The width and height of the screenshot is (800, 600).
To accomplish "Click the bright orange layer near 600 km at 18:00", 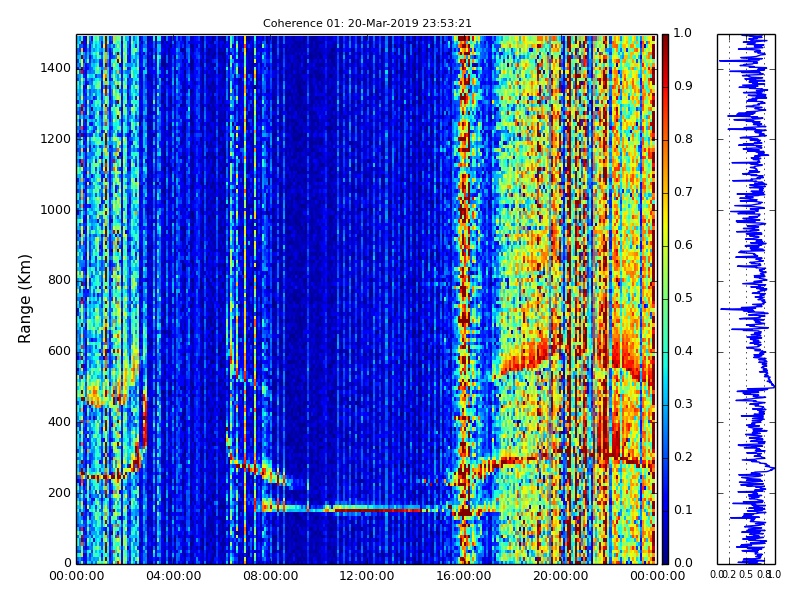I will tap(526, 357).
